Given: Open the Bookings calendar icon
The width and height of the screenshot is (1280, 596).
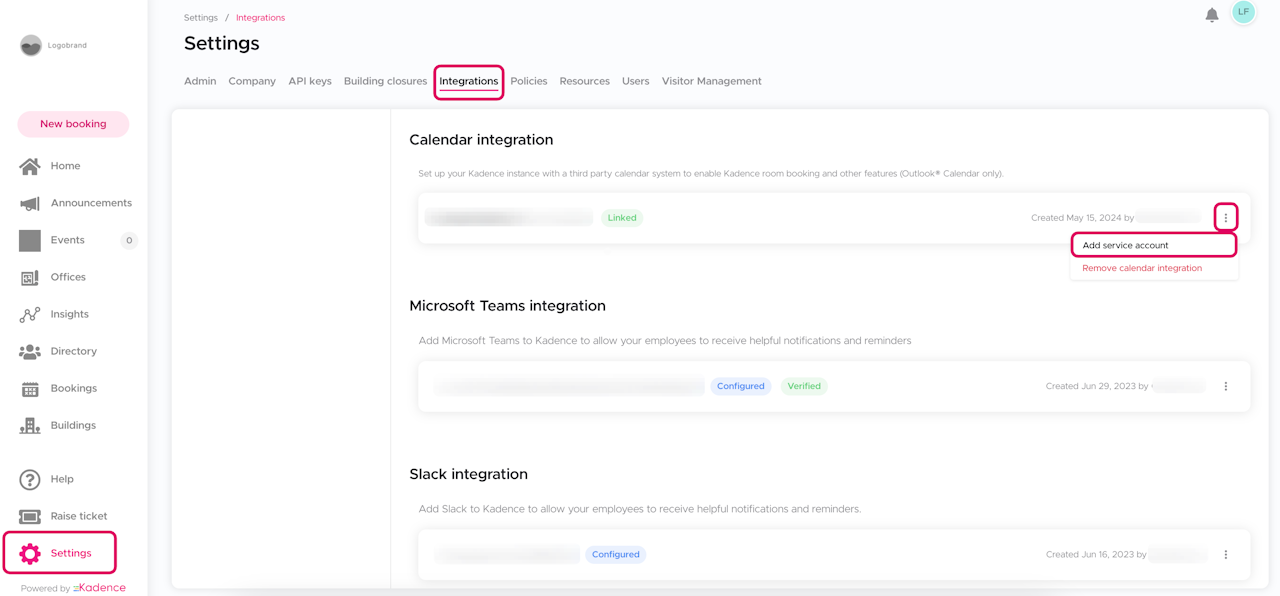Looking at the screenshot, I should pos(30,388).
